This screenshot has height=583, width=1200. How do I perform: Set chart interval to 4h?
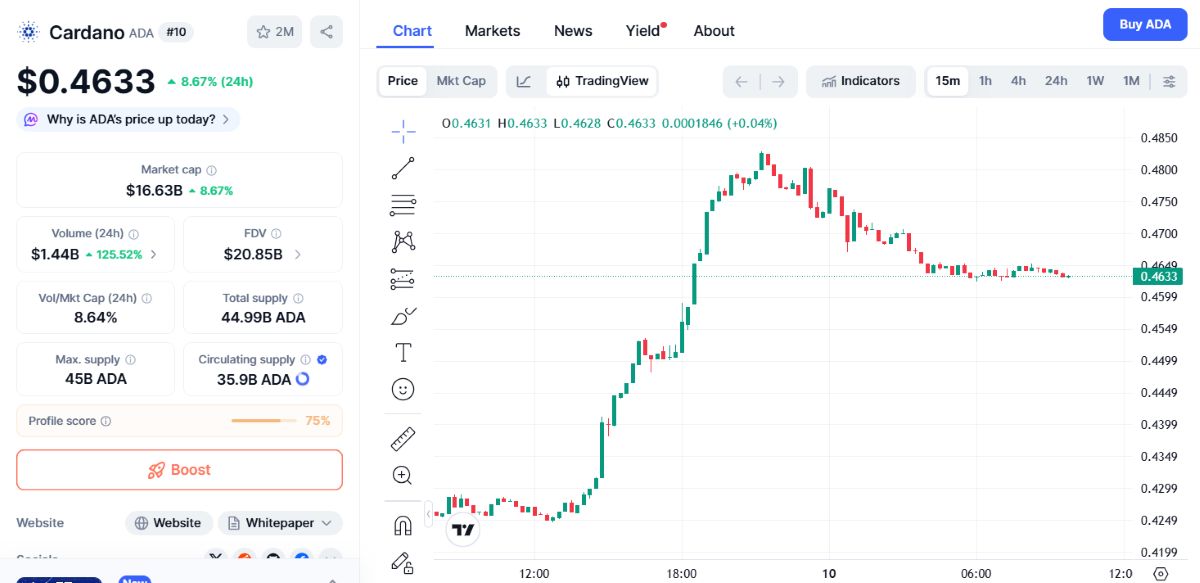[x=1018, y=81]
